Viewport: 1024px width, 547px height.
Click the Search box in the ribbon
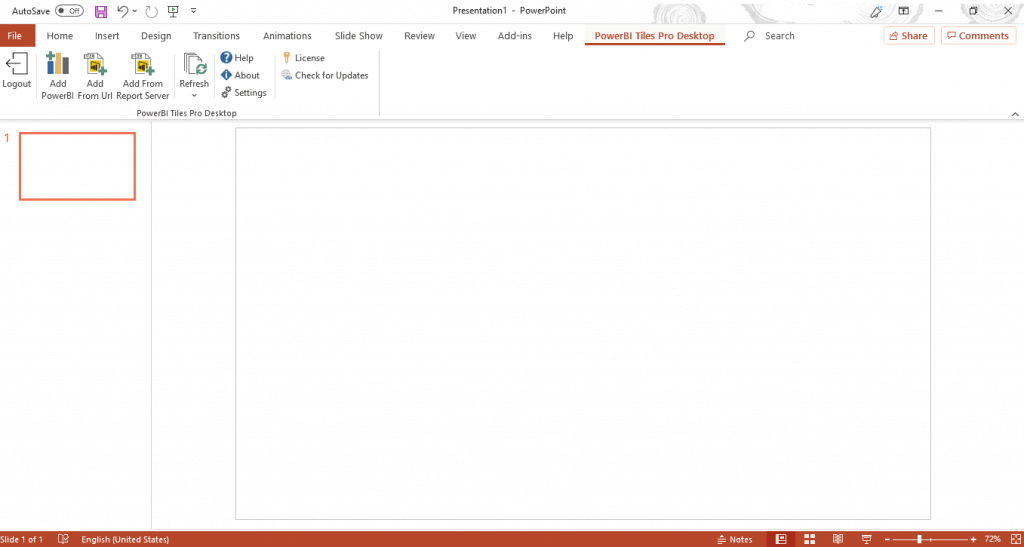point(771,36)
